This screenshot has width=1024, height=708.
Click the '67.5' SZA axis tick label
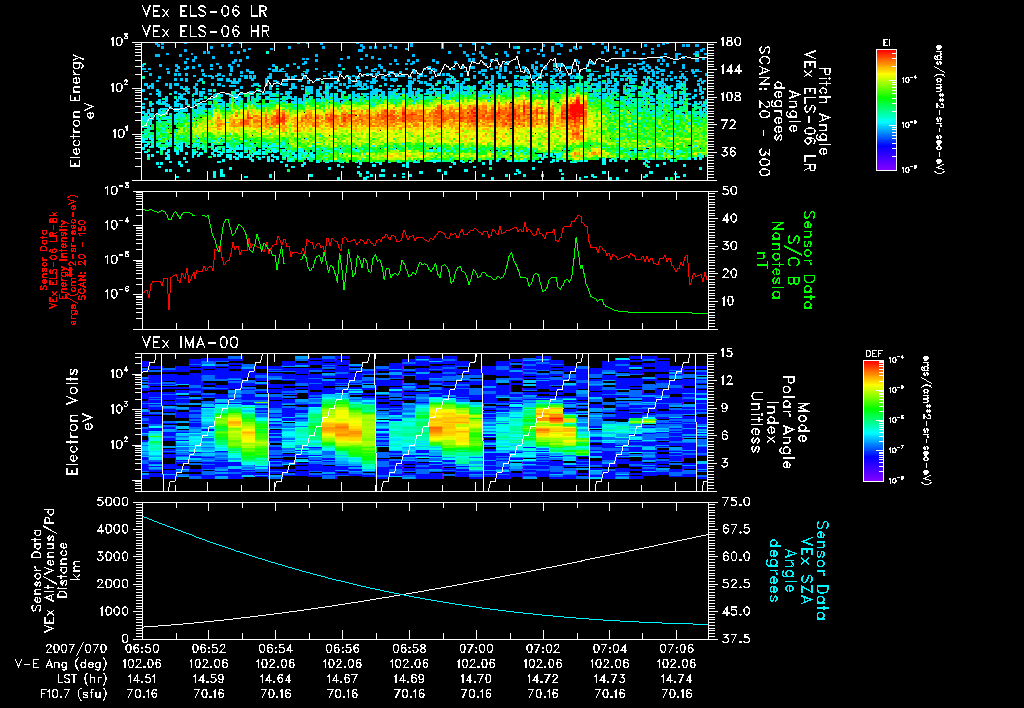pos(735,529)
